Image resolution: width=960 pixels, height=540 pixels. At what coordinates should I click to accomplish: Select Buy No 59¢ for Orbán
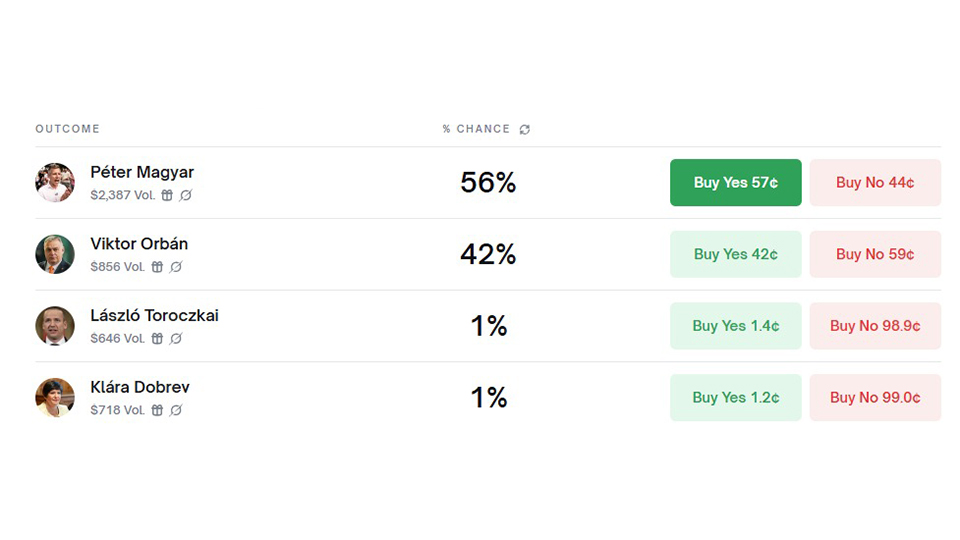(x=875, y=254)
